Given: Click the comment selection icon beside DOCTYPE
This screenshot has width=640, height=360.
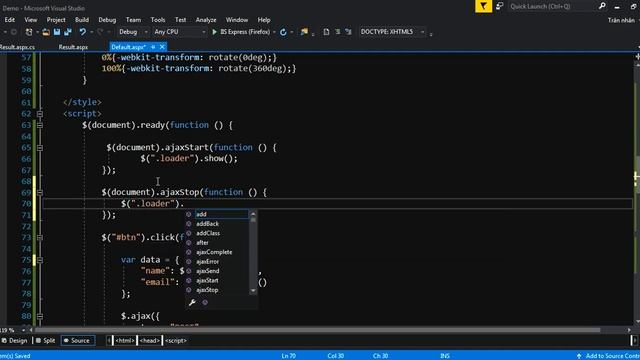Looking at the screenshot, I should pyautogui.click(x=348, y=32).
